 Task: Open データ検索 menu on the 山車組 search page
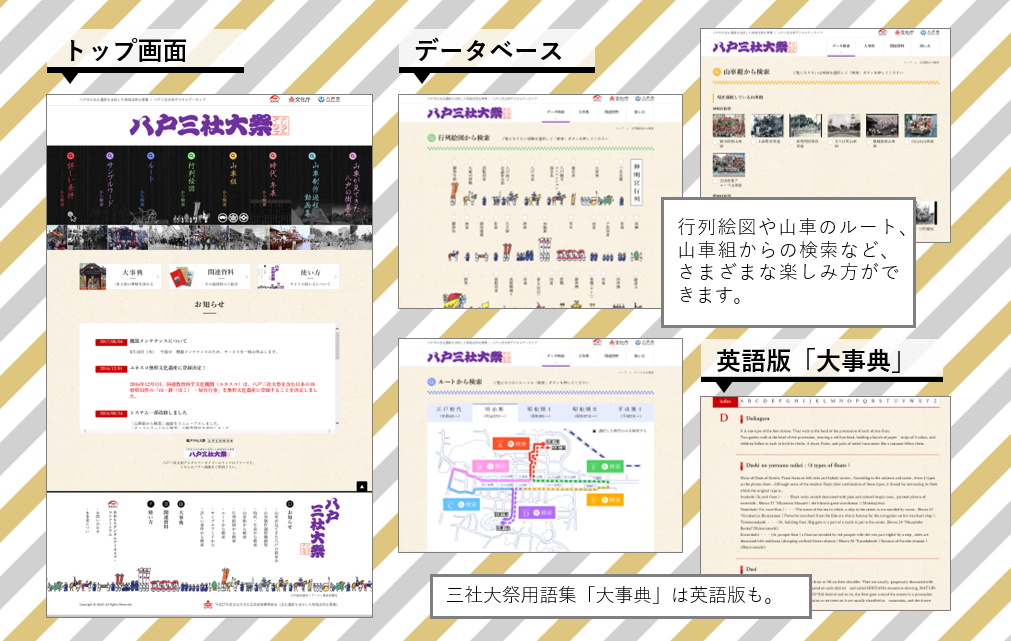pos(841,46)
